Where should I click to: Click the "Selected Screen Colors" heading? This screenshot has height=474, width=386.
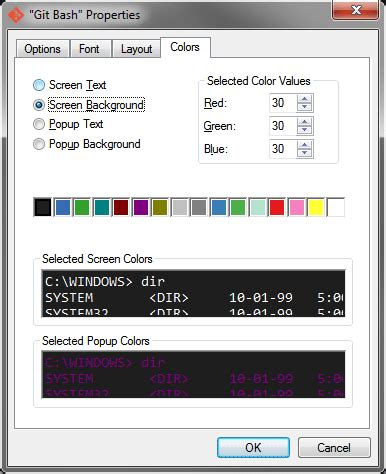[97, 259]
